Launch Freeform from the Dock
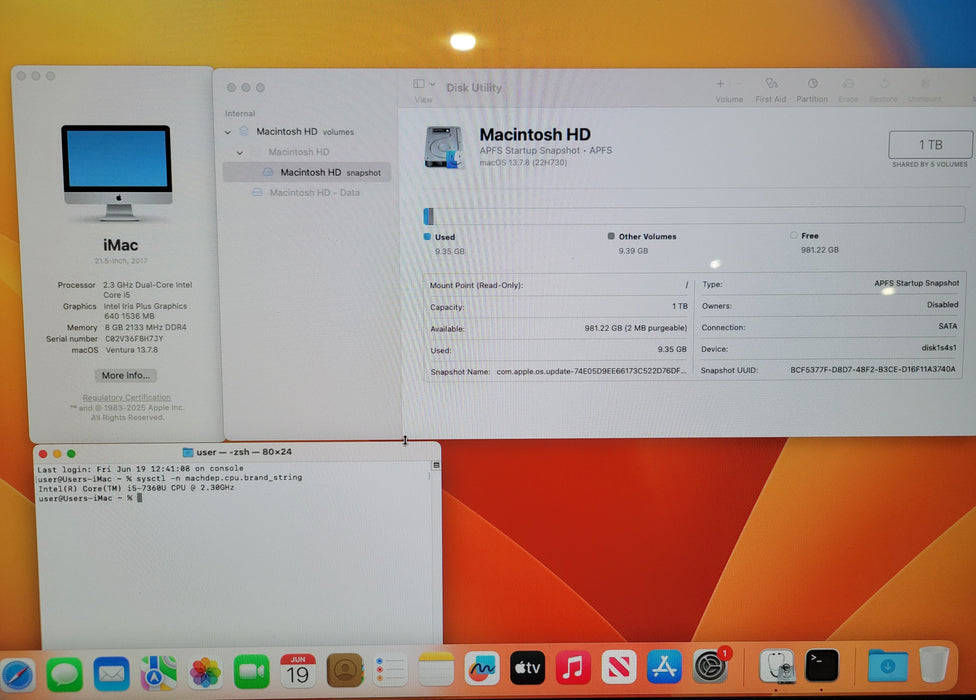This screenshot has width=976, height=700. [x=482, y=669]
